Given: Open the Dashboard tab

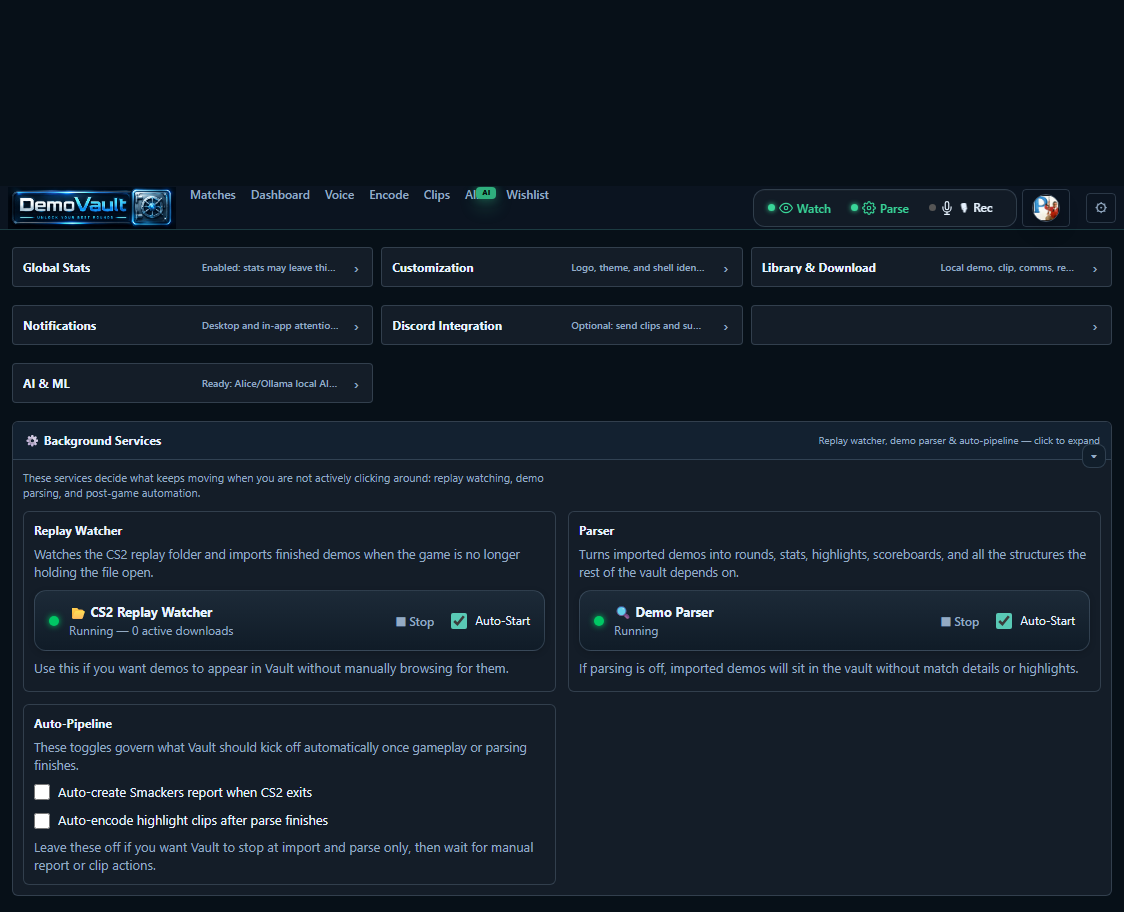Looking at the screenshot, I should (280, 195).
